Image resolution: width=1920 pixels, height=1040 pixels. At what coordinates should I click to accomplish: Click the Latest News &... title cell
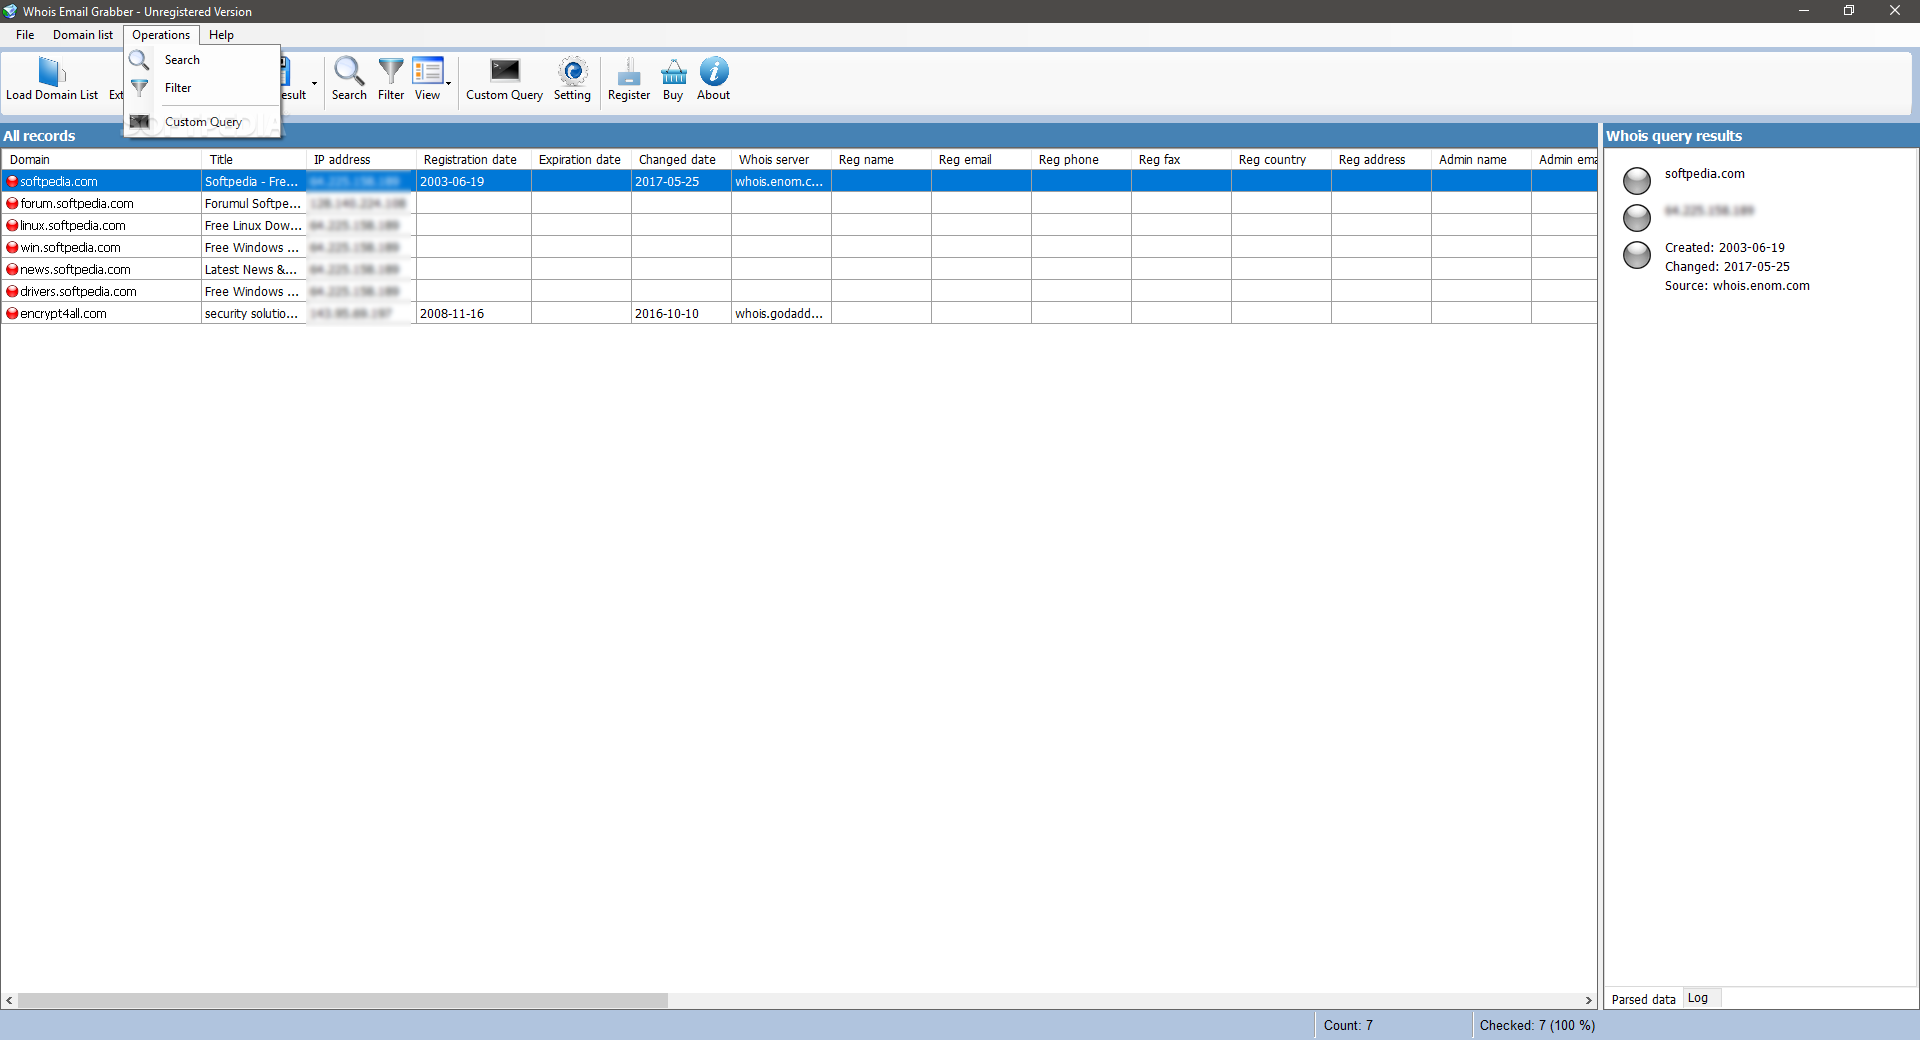(x=253, y=270)
